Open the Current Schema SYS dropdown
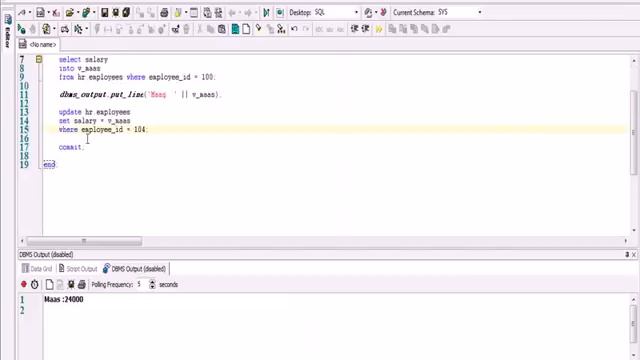Viewport: 640px width, 360px height. click(480, 13)
